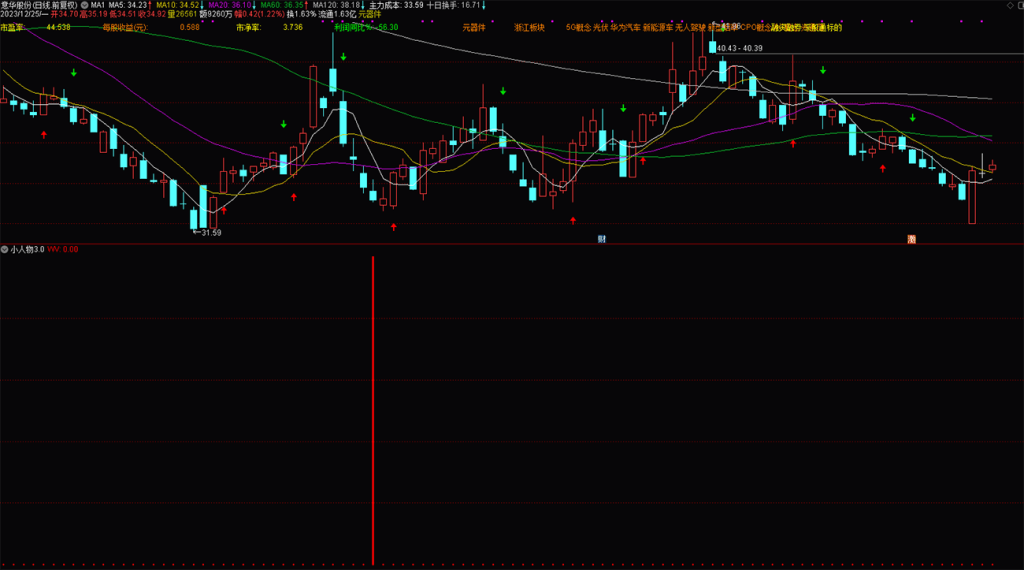1024x570 pixels.
Task: Click the red up arrow below 31.59 low
Action: pyautogui.click(x=224, y=211)
